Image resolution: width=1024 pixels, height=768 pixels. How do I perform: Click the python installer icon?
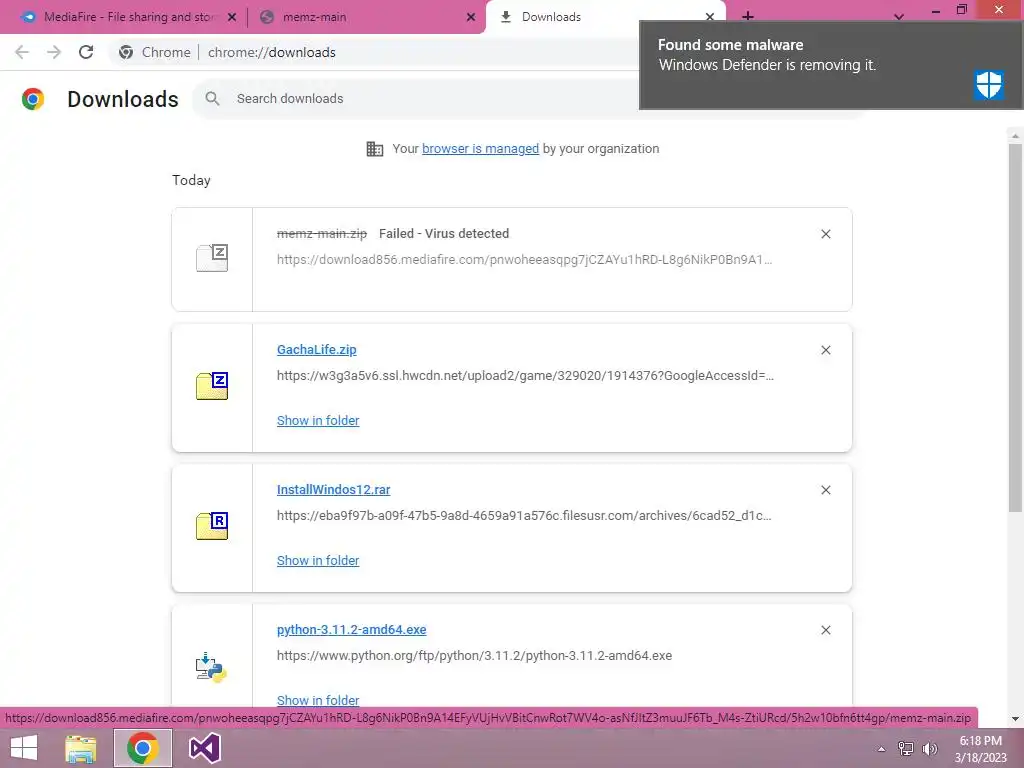pyautogui.click(x=211, y=667)
